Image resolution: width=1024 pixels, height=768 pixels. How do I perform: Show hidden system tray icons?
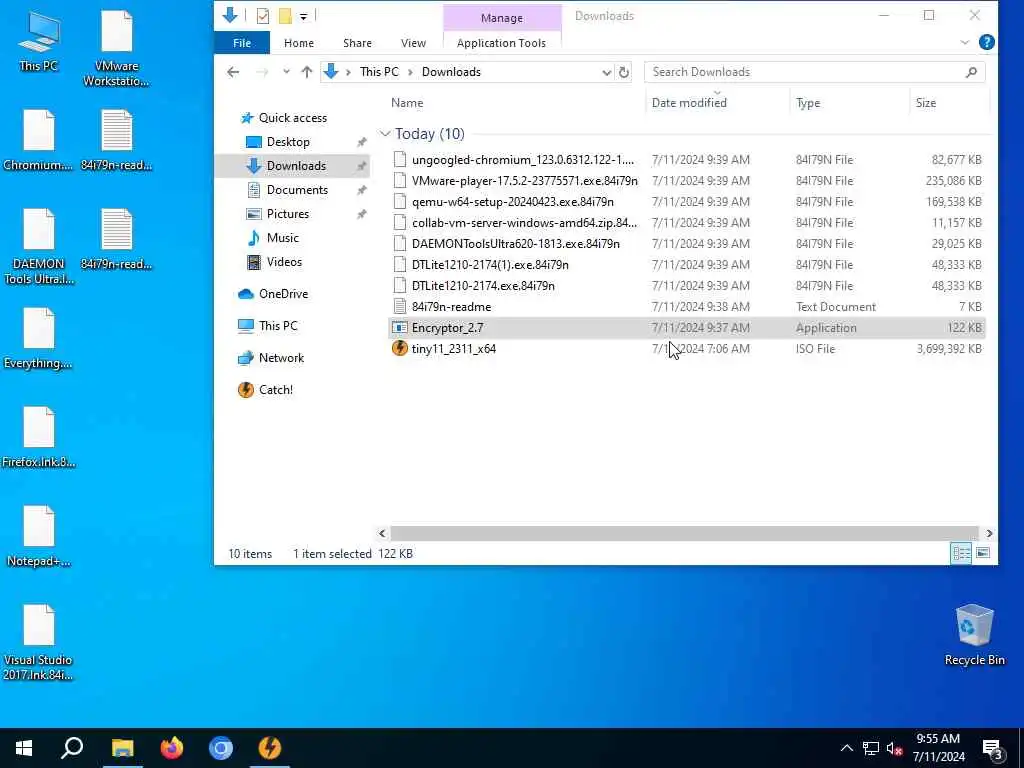[x=846, y=748]
